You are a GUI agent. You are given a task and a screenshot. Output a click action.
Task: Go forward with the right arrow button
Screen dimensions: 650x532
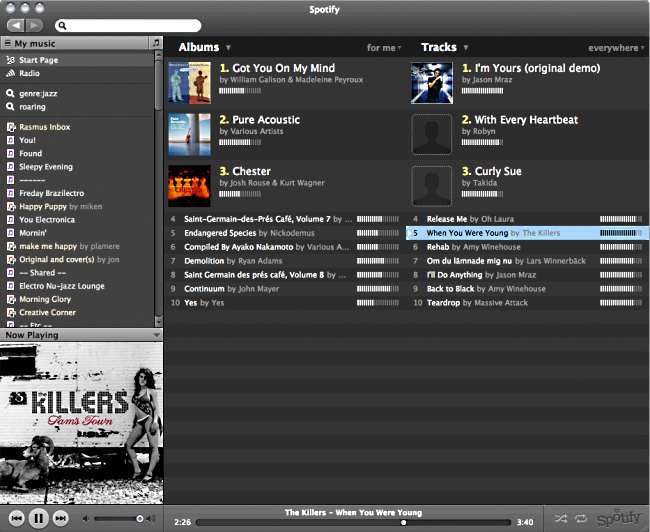tap(34, 26)
